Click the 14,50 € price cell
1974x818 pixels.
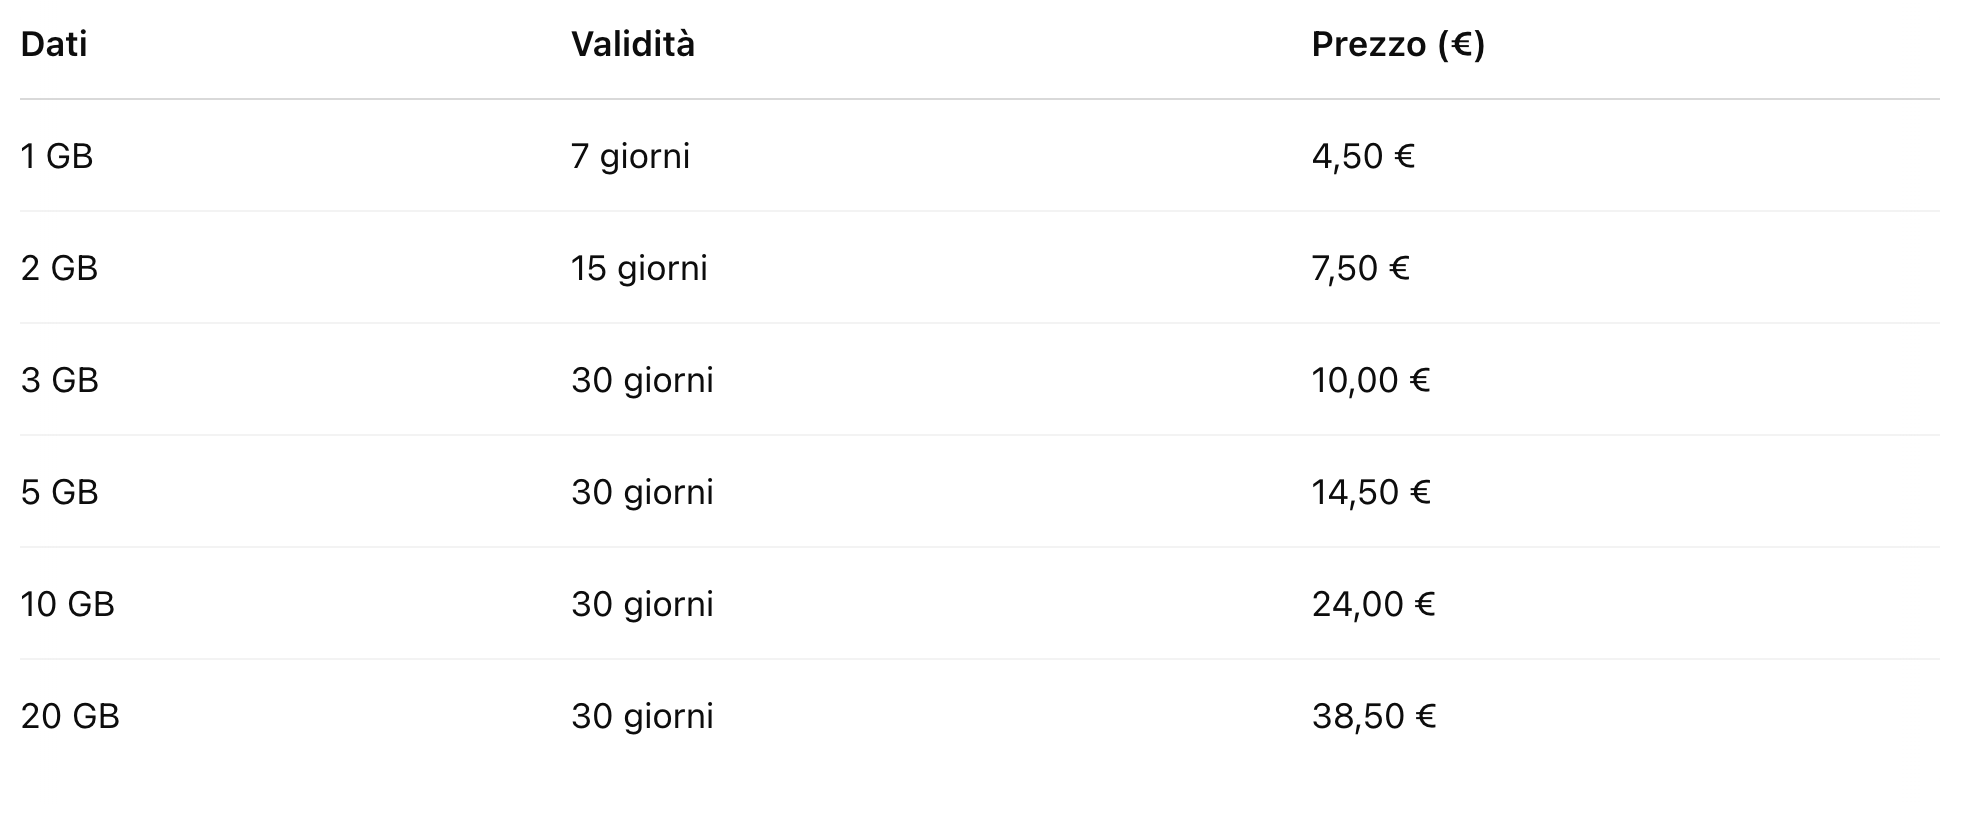point(1370,493)
